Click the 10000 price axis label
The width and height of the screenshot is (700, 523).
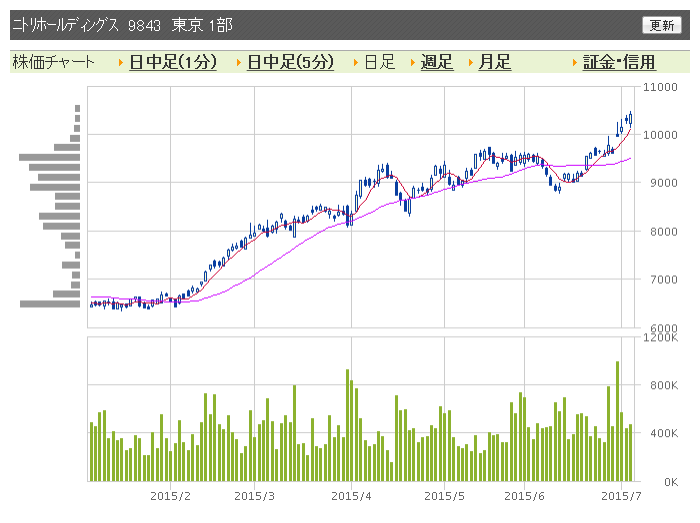pyautogui.click(x=660, y=135)
